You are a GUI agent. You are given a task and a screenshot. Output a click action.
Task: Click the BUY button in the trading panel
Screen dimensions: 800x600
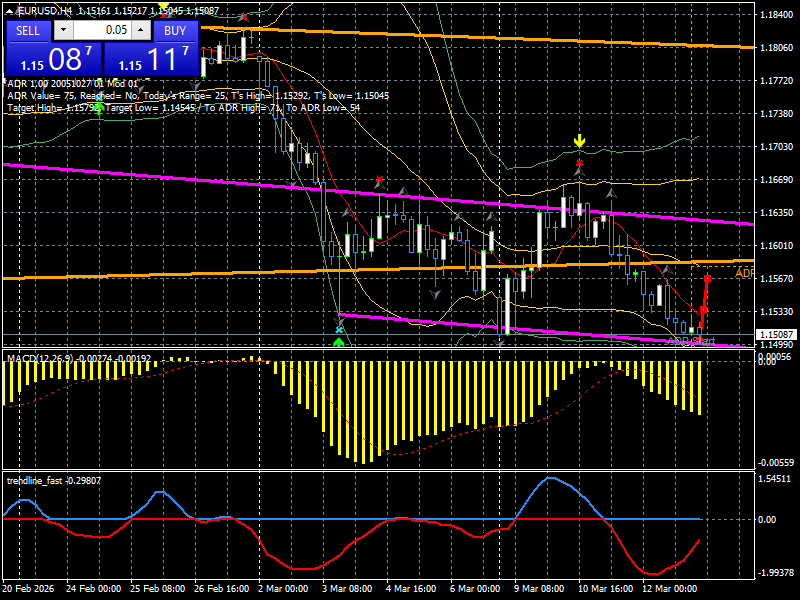coord(175,31)
